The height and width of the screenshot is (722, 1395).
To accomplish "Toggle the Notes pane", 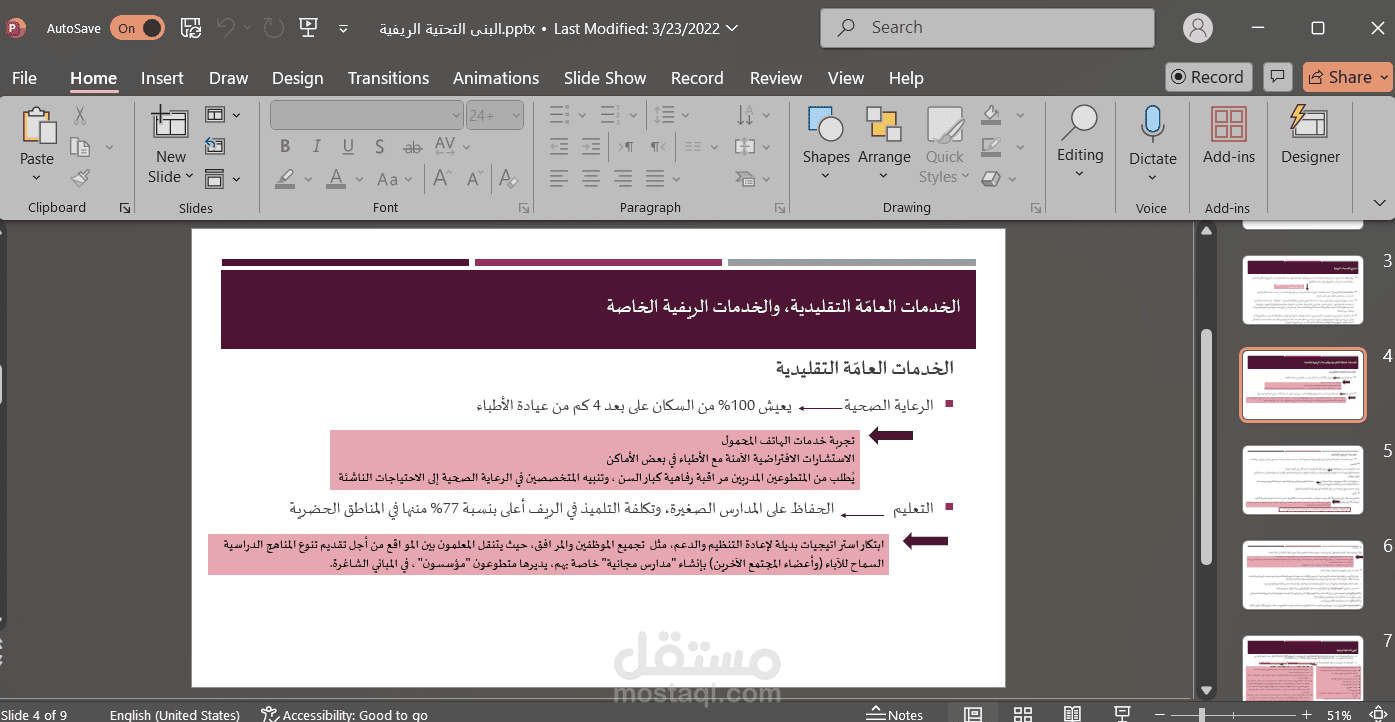I will click(x=893, y=714).
